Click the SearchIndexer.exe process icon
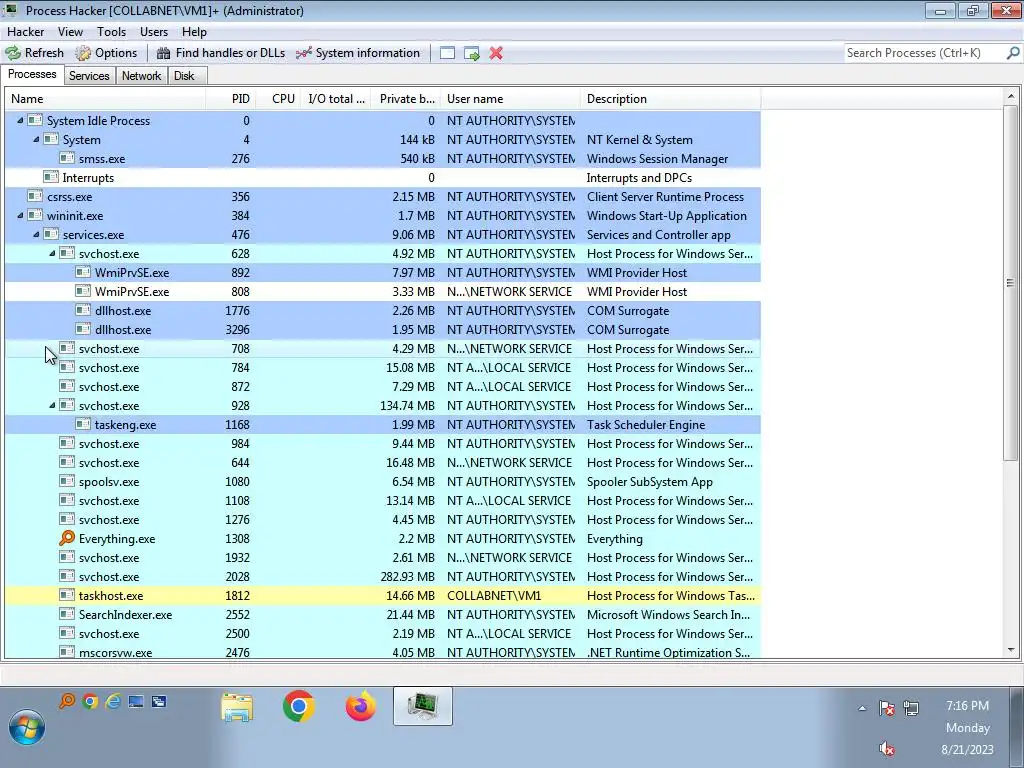 click(67, 614)
